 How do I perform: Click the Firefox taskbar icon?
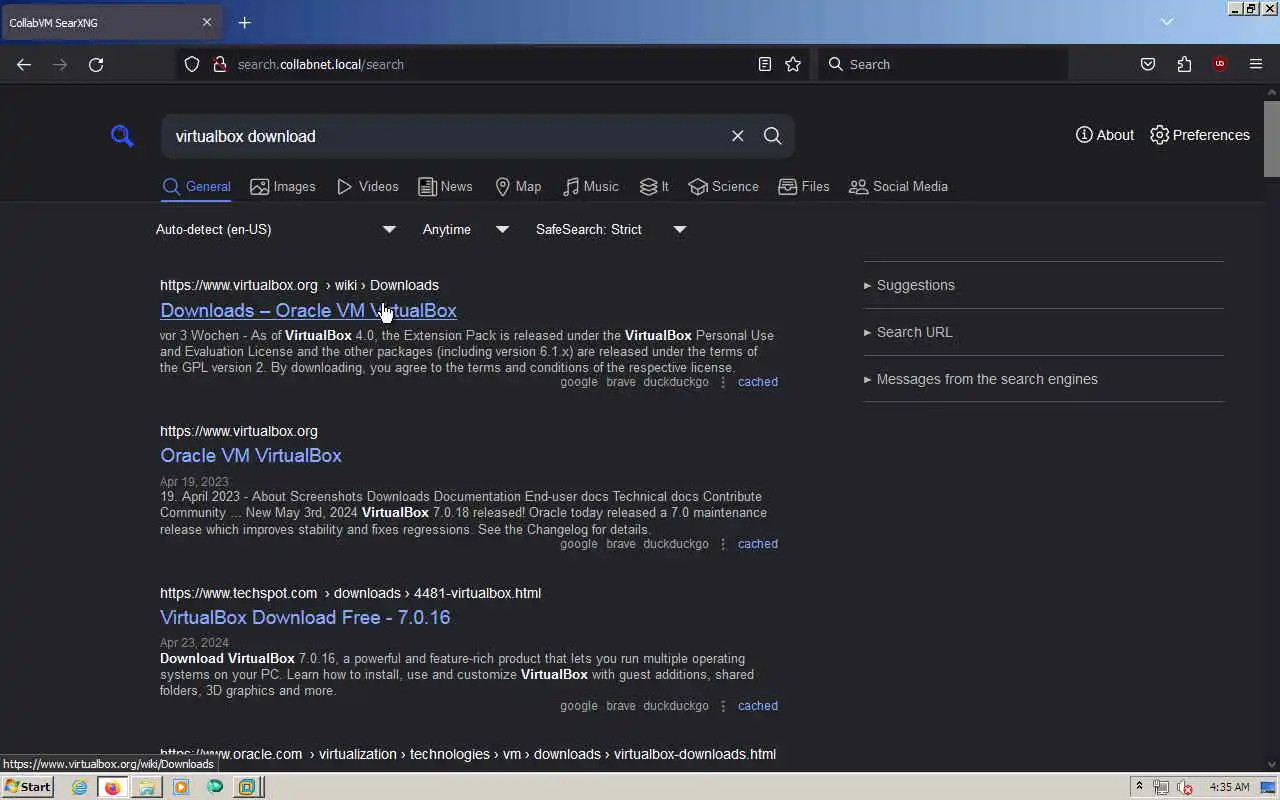pos(112,787)
